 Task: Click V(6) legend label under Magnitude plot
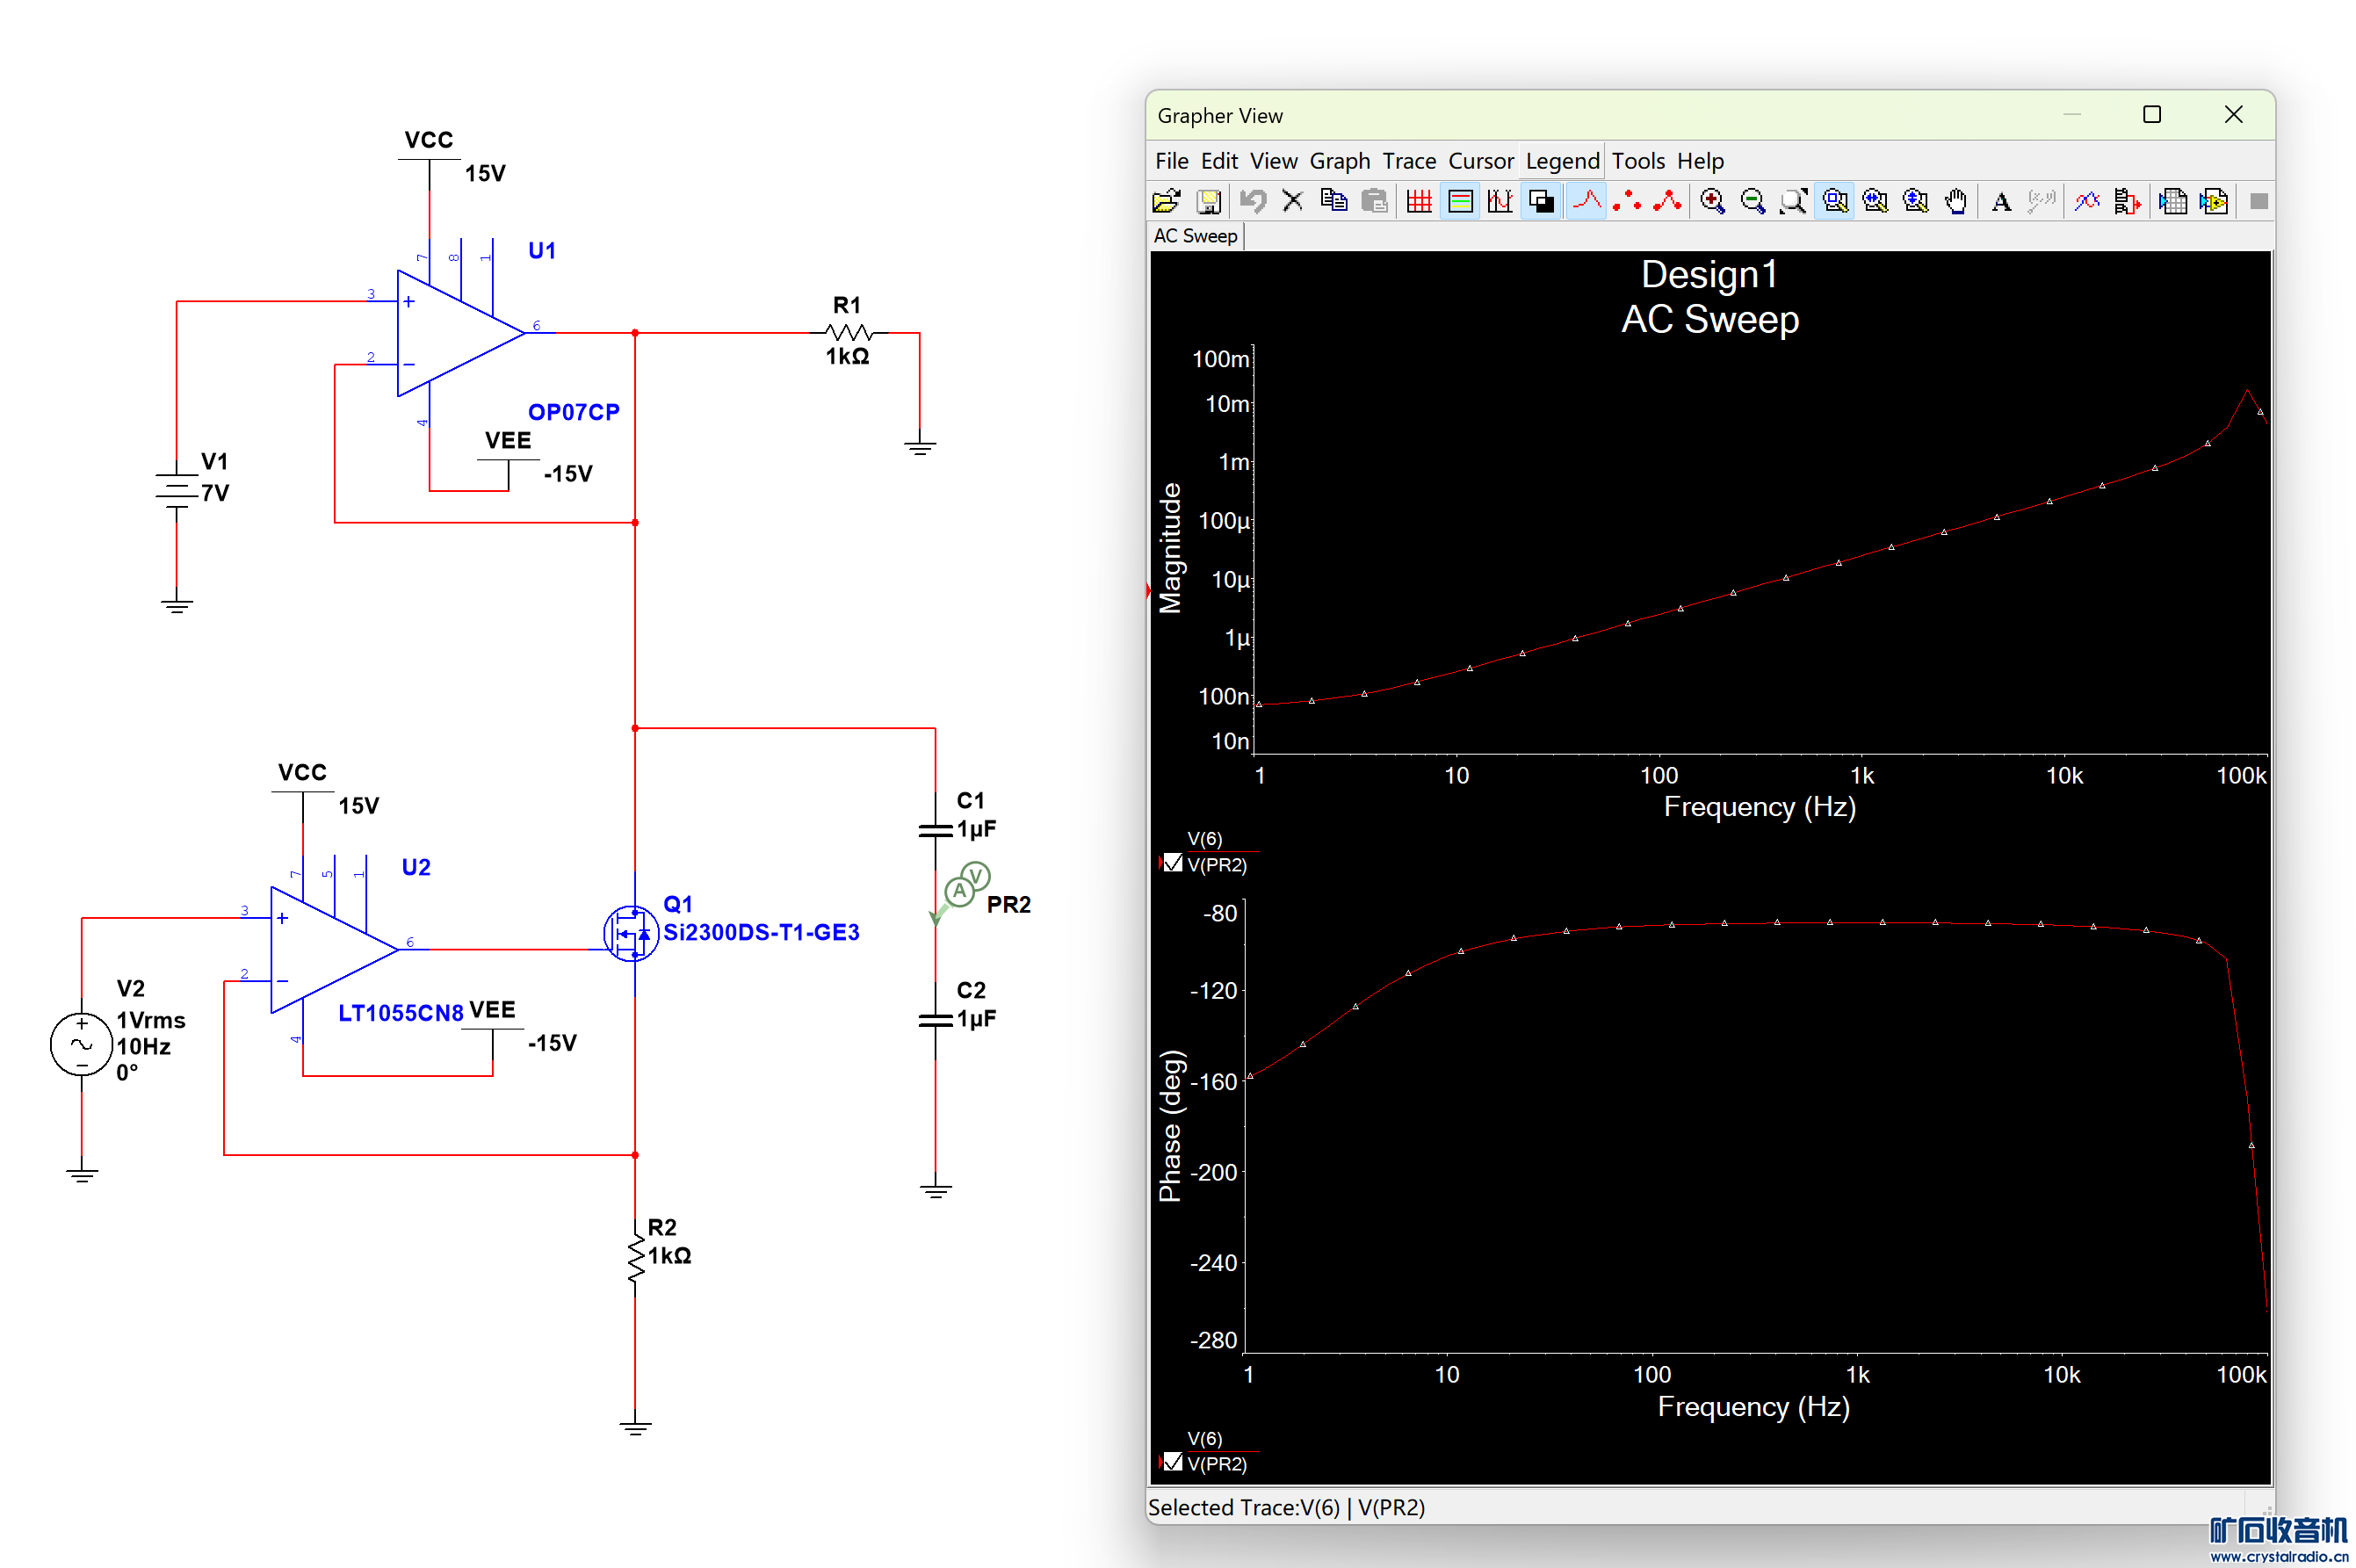coord(1204,838)
